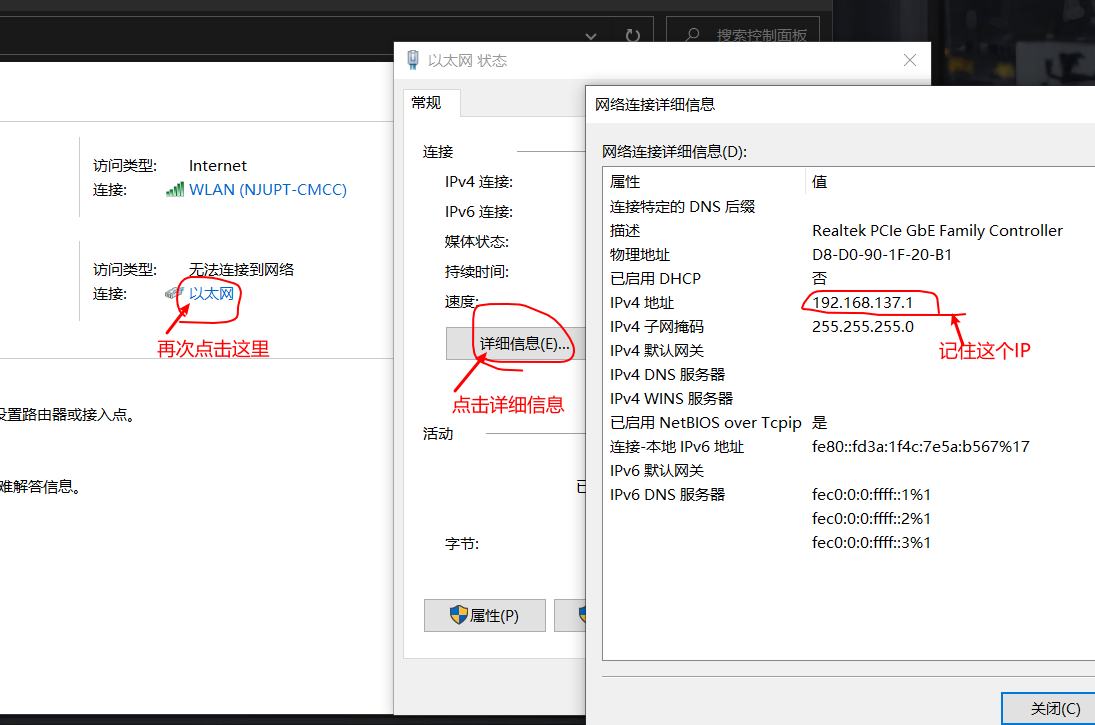Select the 192.168.137.1 IPv4 address value

pyautogui.click(x=862, y=302)
